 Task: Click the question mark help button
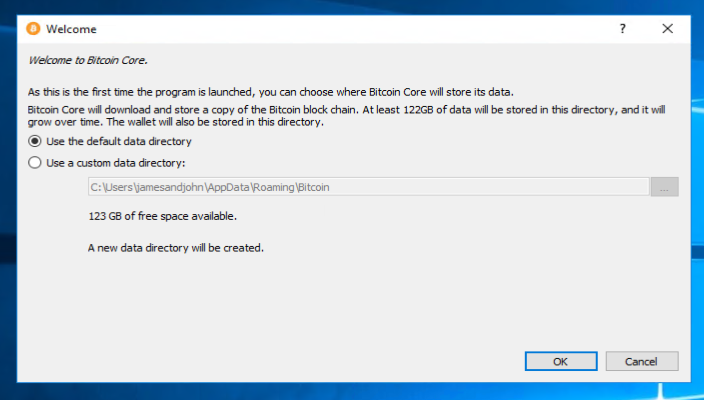(x=623, y=29)
